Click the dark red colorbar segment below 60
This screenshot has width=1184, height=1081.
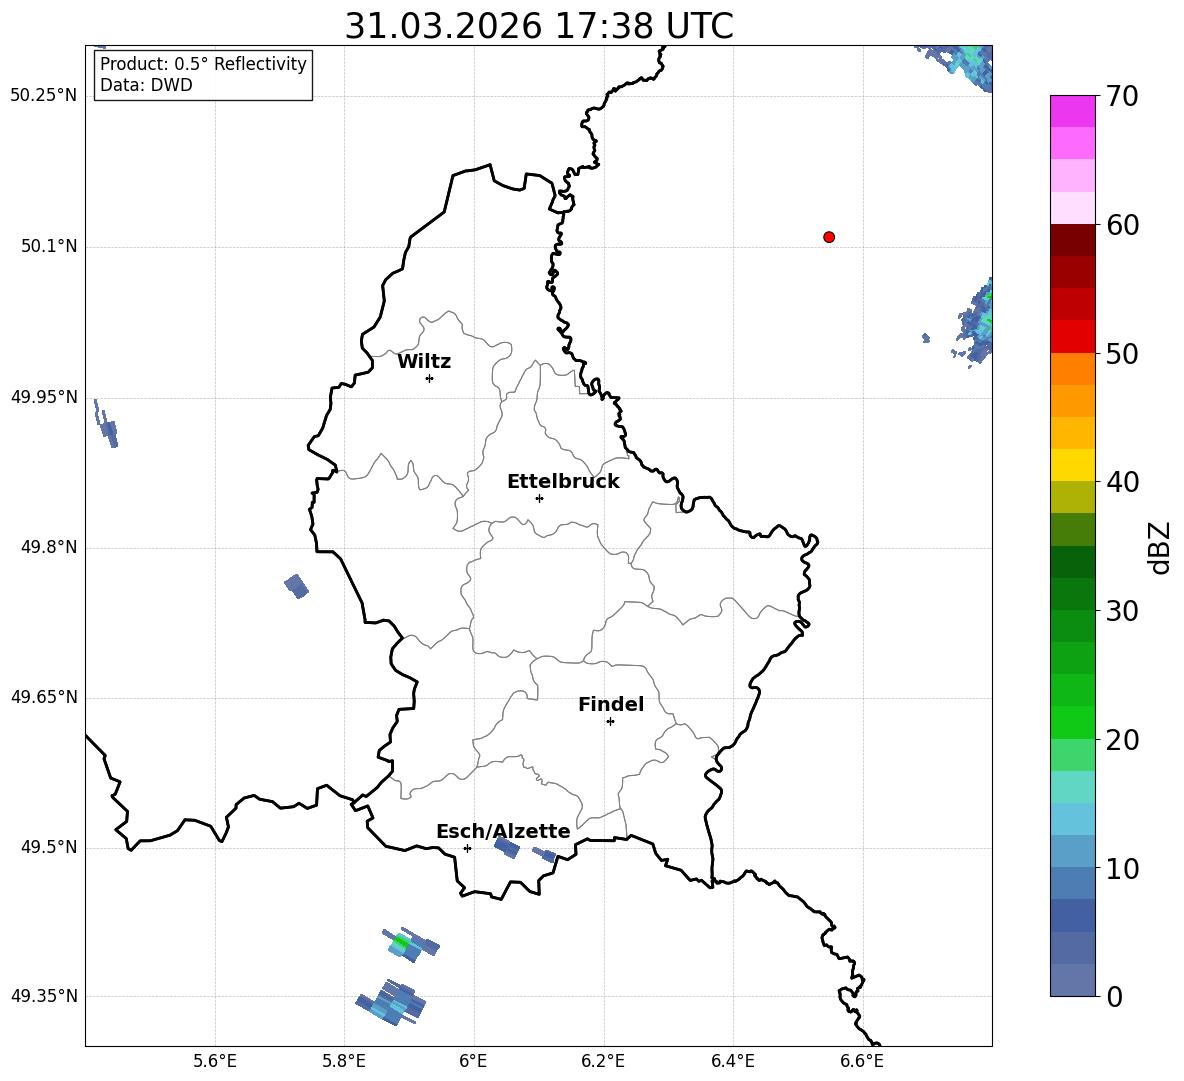[1072, 240]
